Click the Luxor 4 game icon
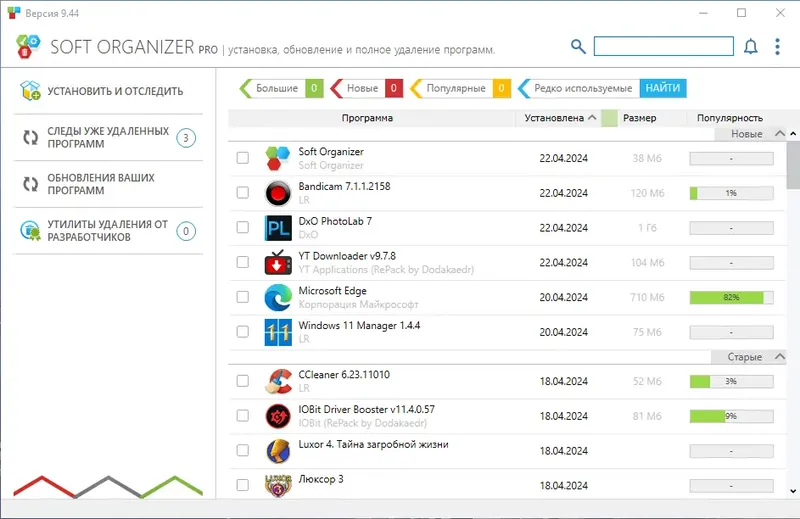800x519 pixels. point(278,451)
